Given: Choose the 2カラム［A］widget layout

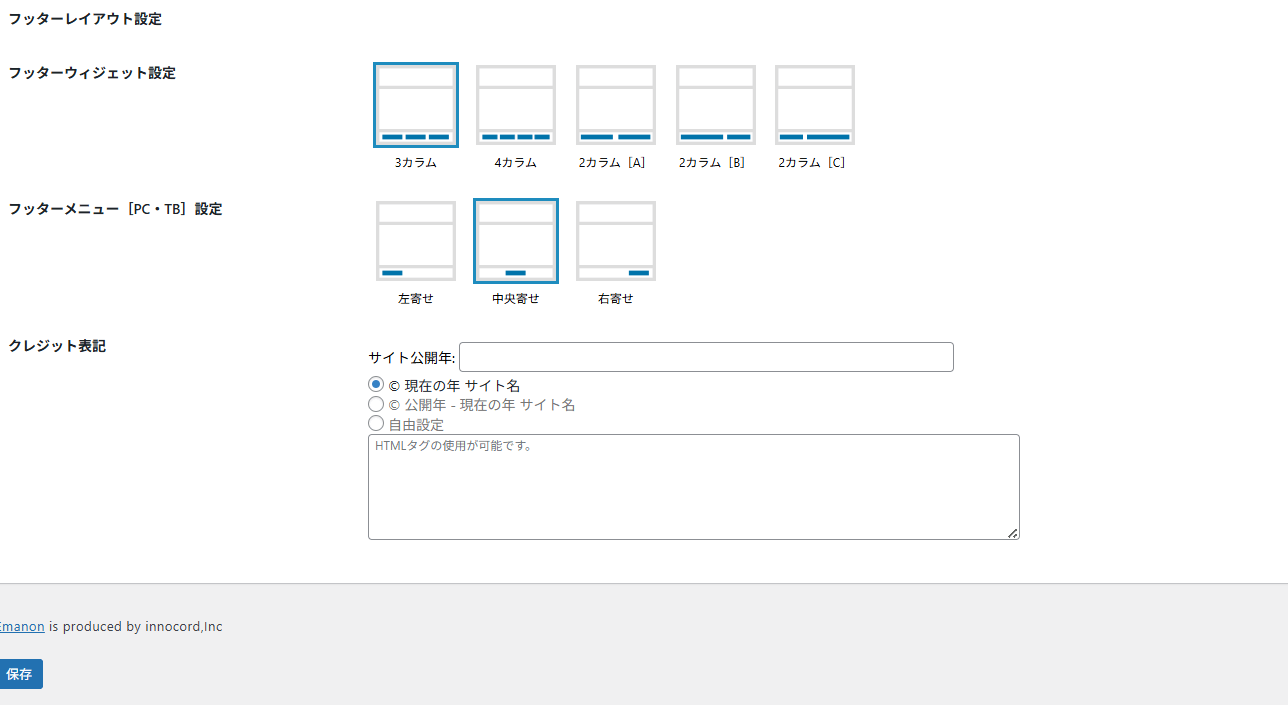Looking at the screenshot, I should 615,104.
